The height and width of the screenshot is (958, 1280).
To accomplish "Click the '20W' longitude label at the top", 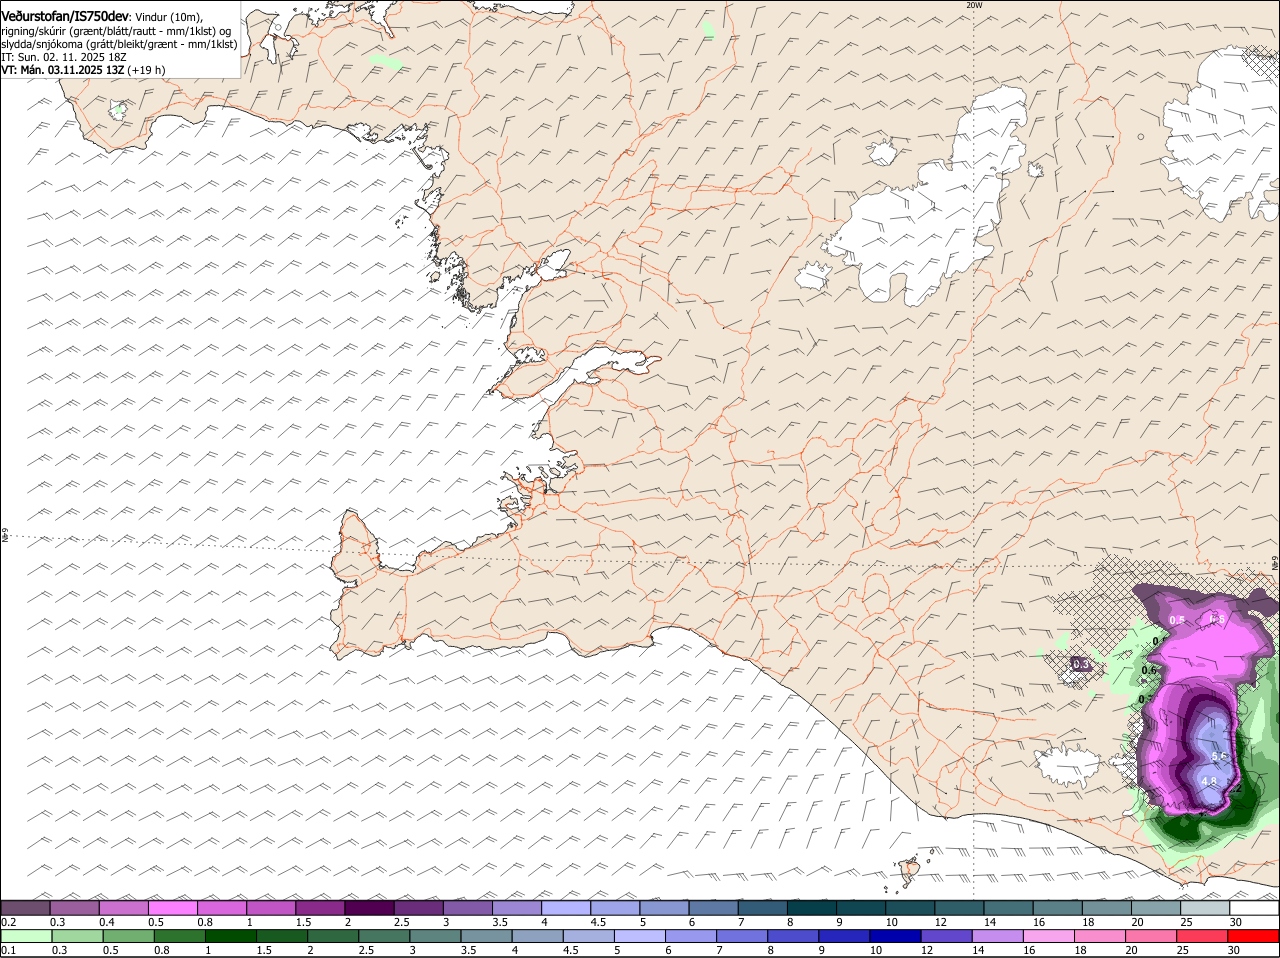I will coord(974,5).
